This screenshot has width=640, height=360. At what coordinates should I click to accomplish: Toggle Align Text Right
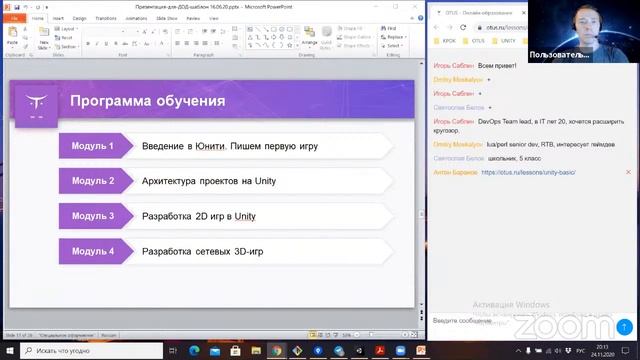point(196,43)
